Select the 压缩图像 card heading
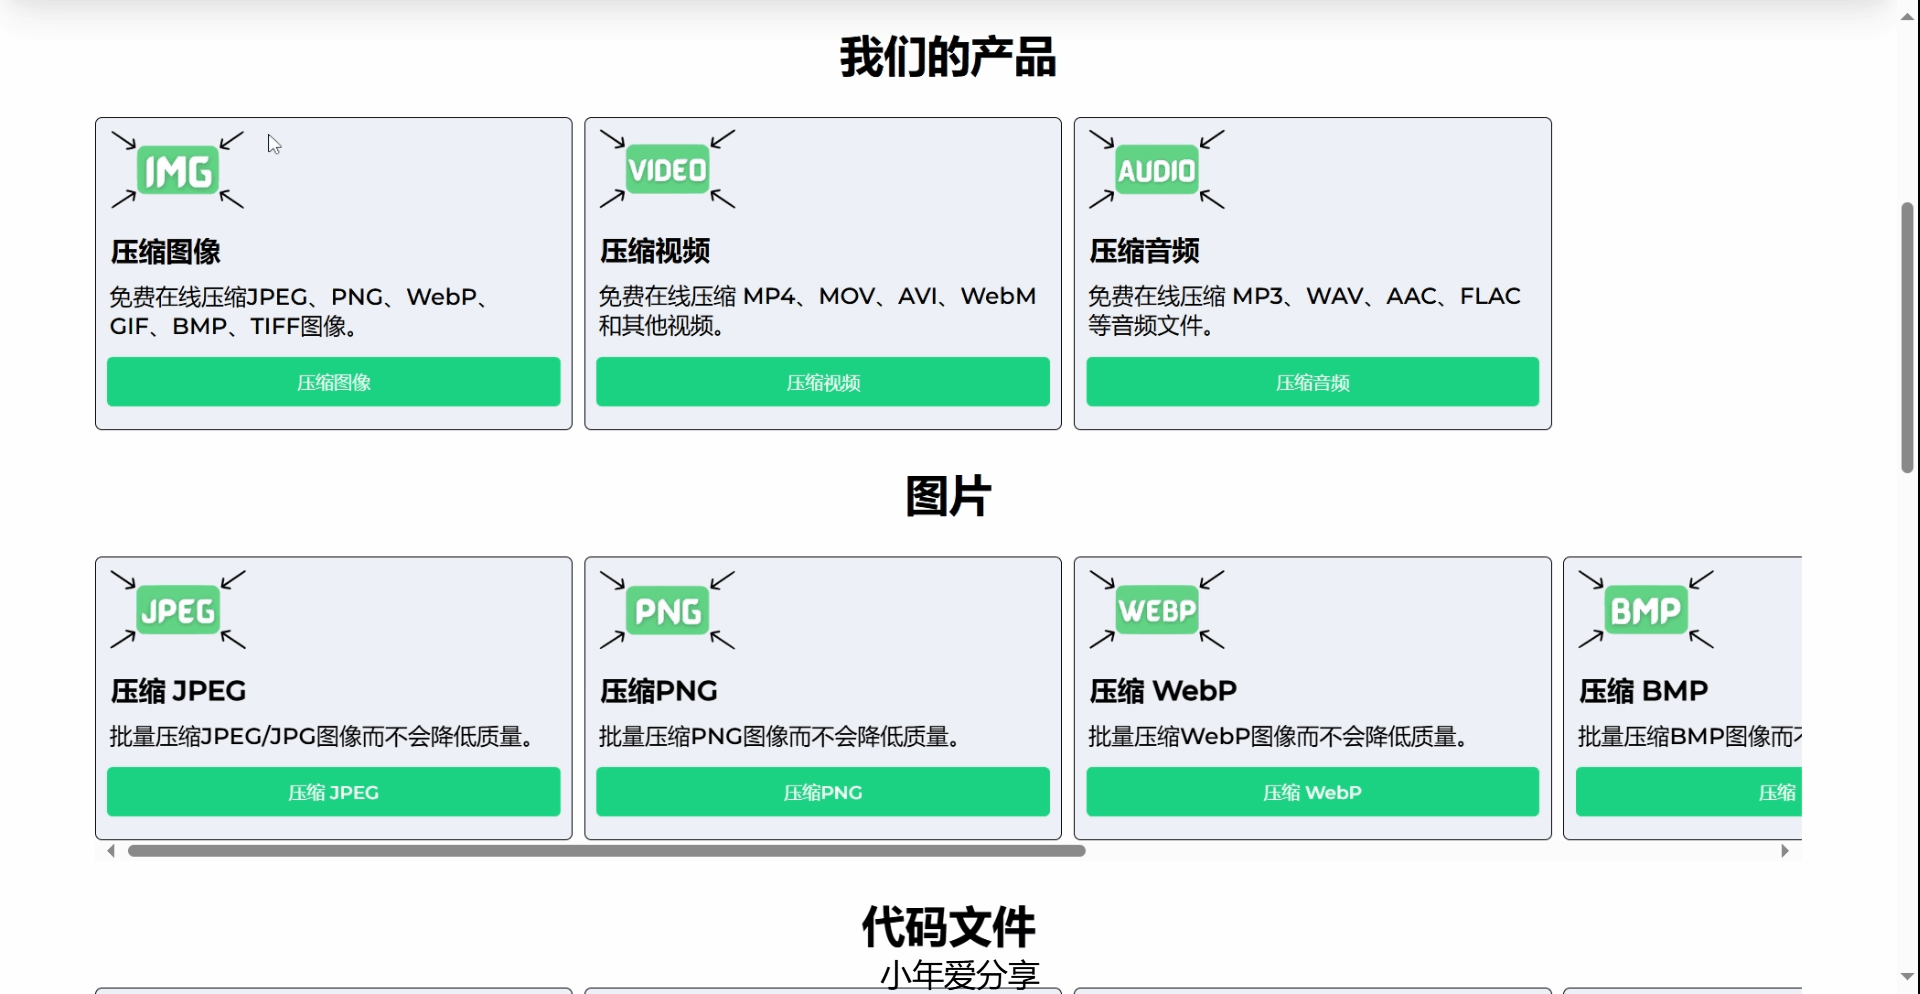This screenshot has height=994, width=1920. click(x=166, y=252)
